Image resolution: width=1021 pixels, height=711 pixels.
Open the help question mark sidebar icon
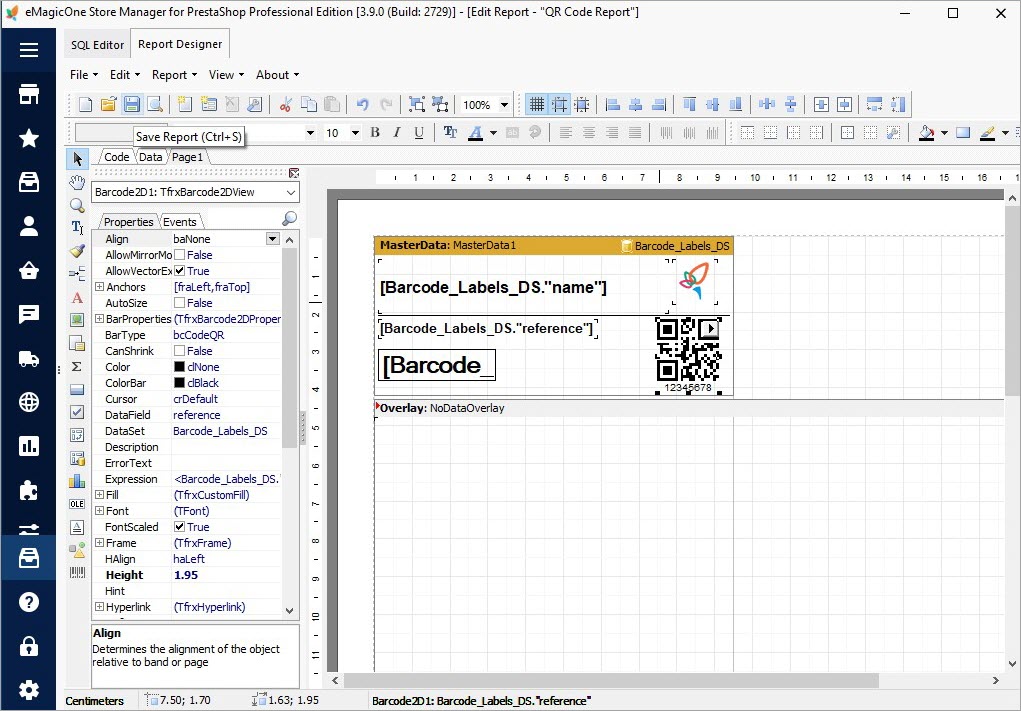click(x=29, y=602)
